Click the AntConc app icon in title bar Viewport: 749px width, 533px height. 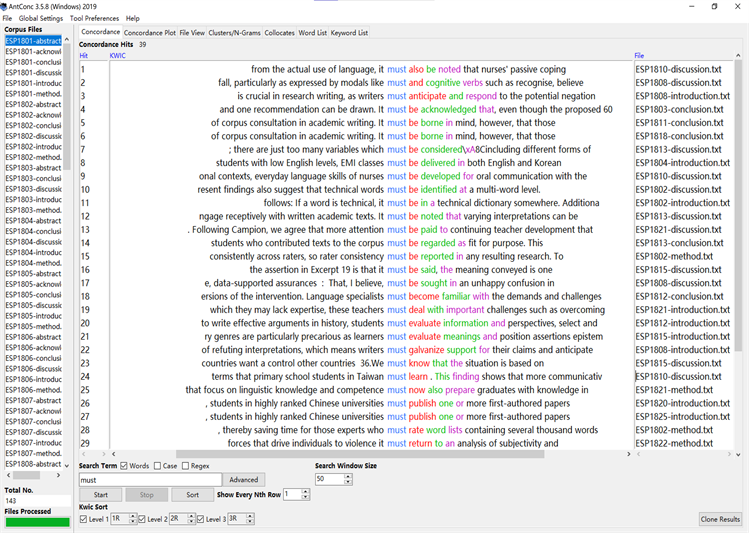pyautogui.click(x=5, y=6)
